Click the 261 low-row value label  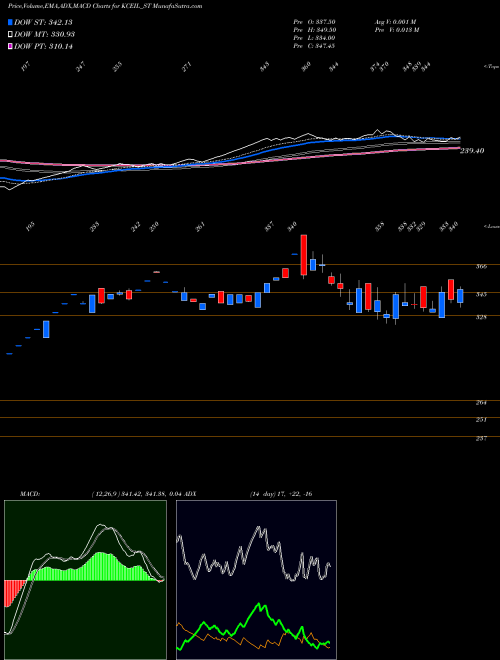click(x=200, y=226)
